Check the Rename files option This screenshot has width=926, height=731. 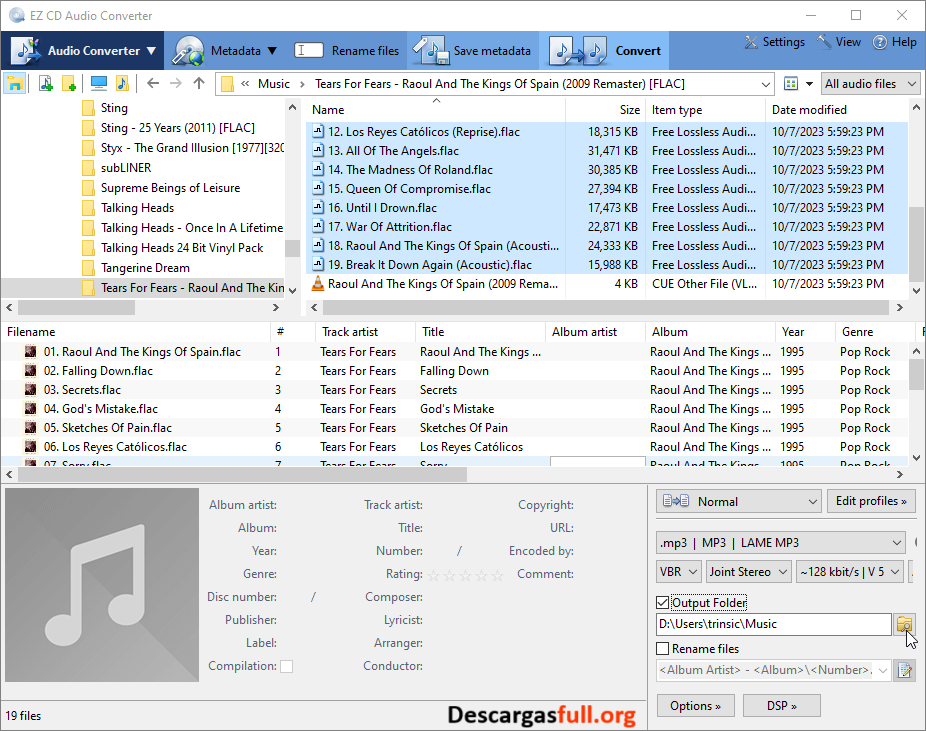tap(662, 648)
